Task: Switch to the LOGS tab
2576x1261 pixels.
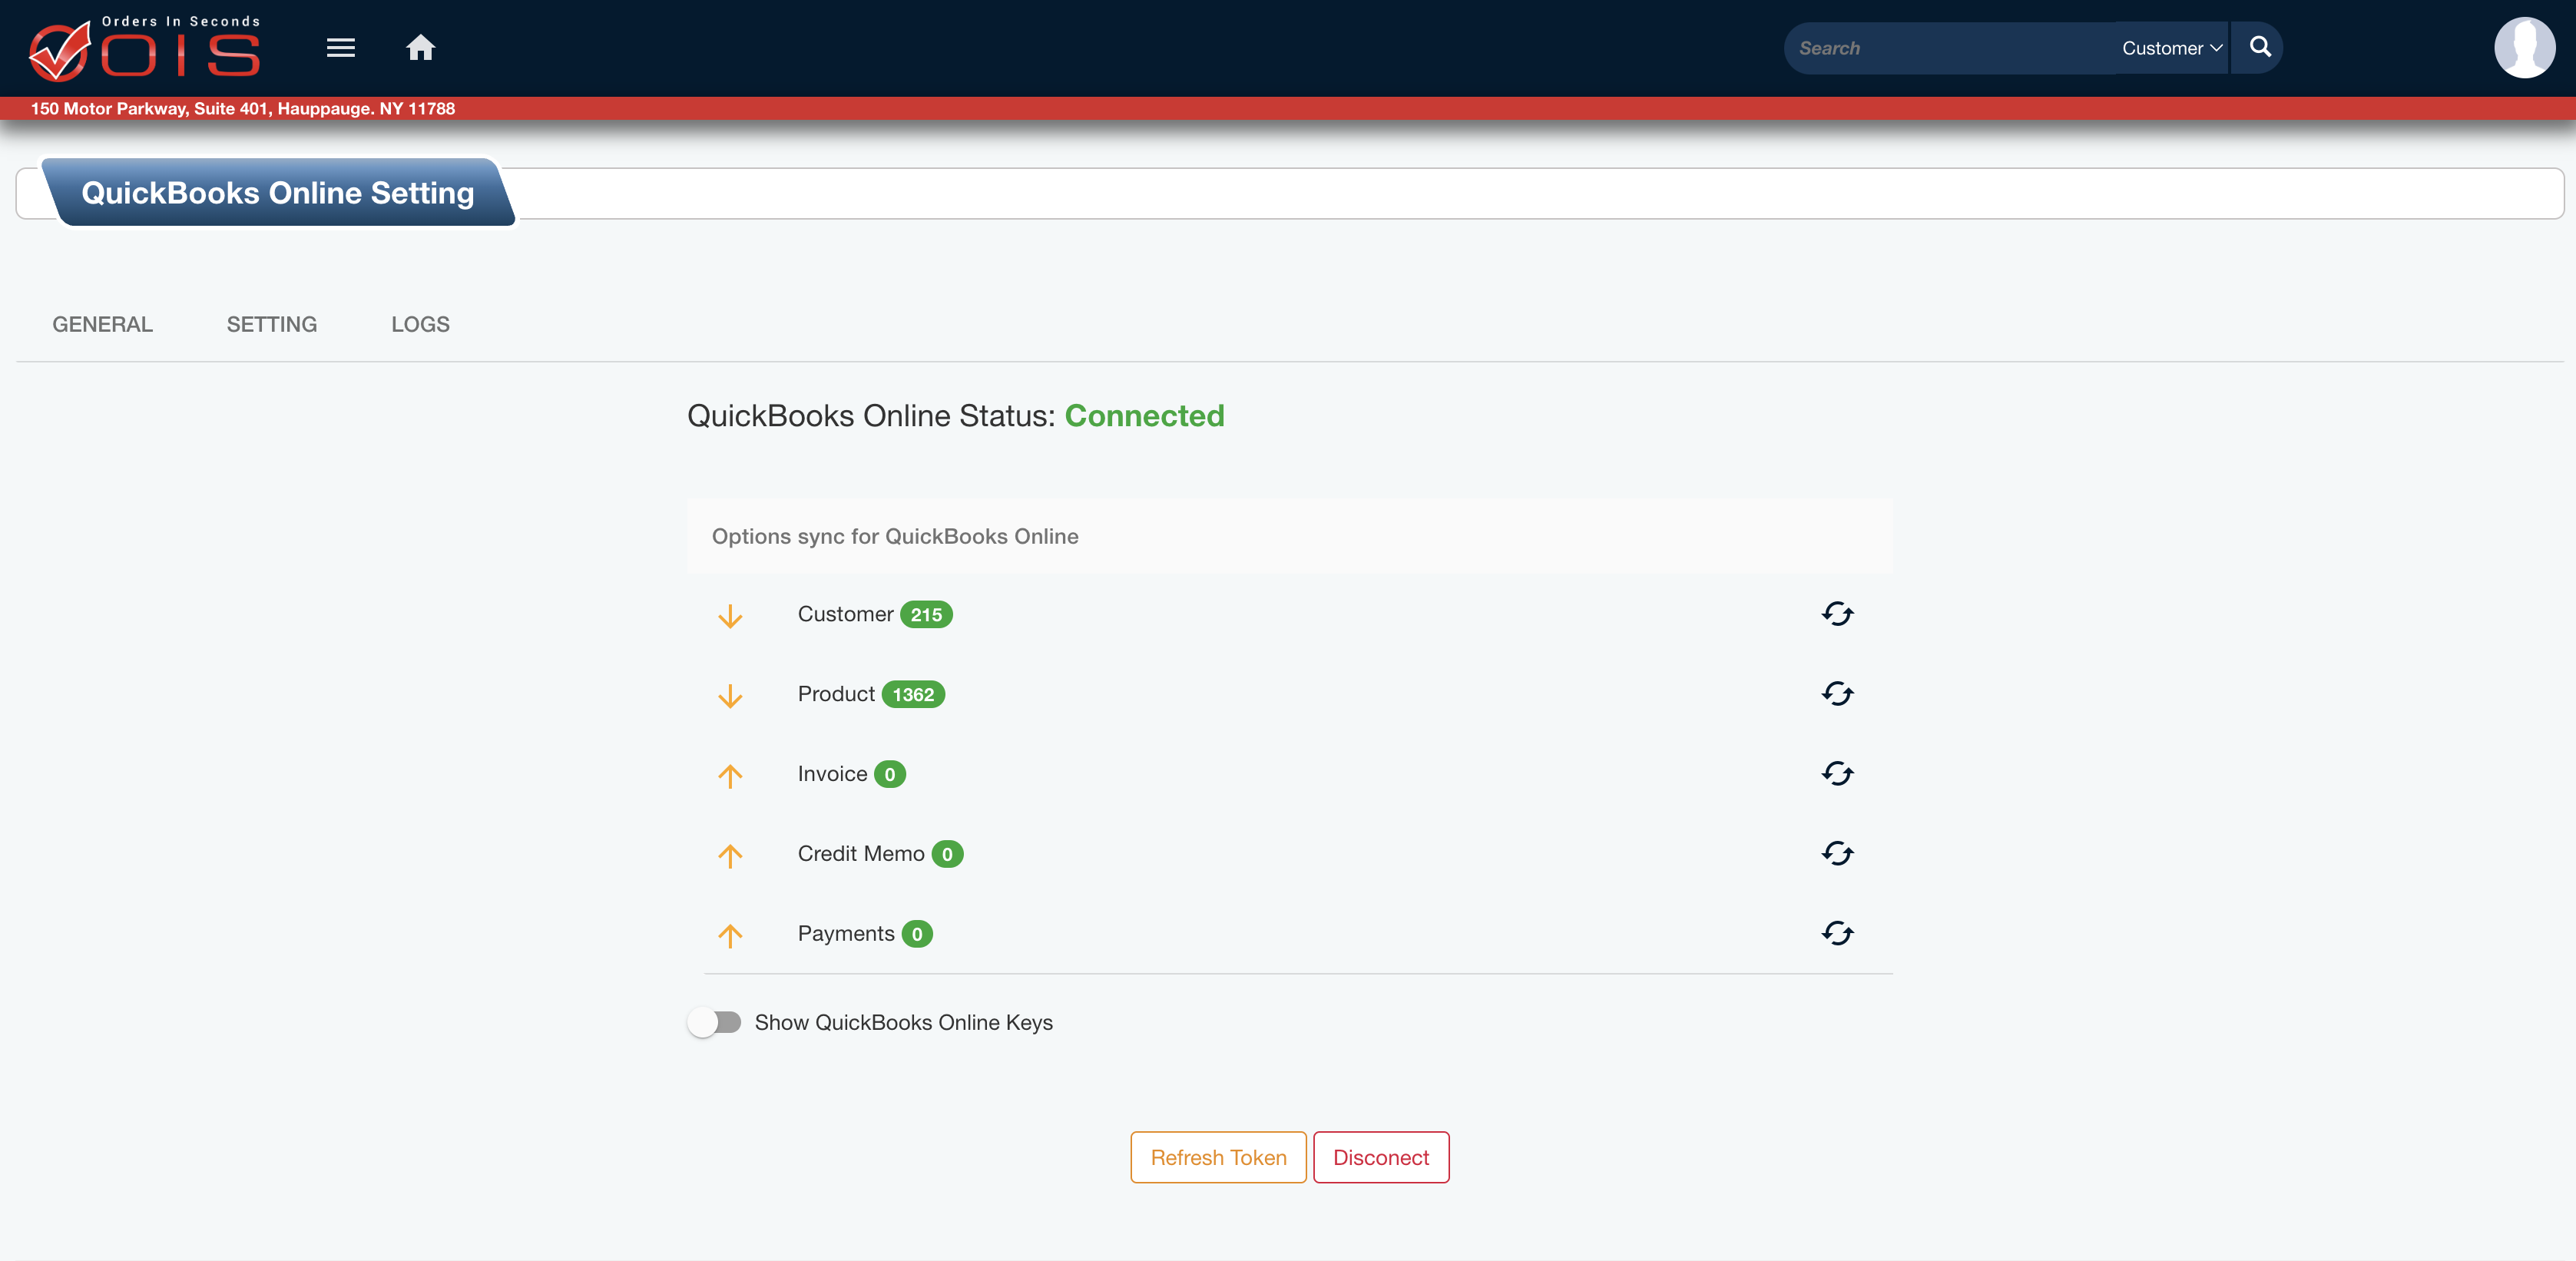Action: 420,324
